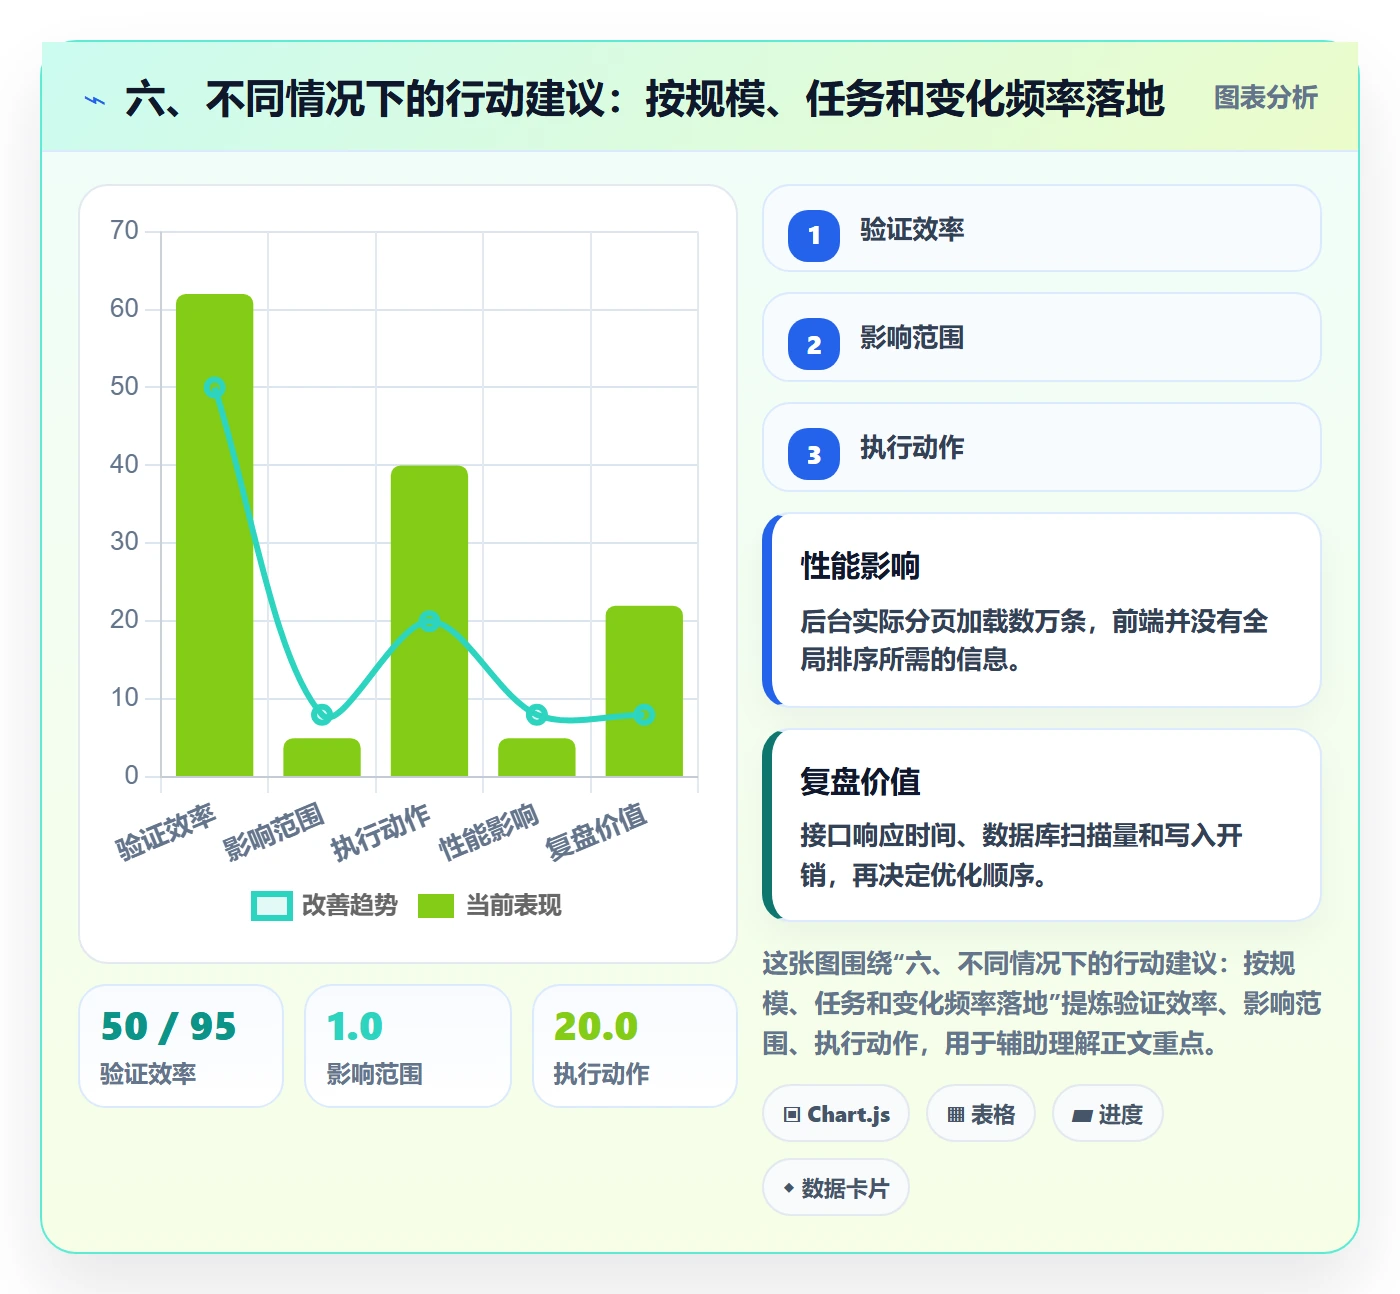Click the bar icon in the 进度 tag
1400x1294 pixels.
click(x=1082, y=1115)
